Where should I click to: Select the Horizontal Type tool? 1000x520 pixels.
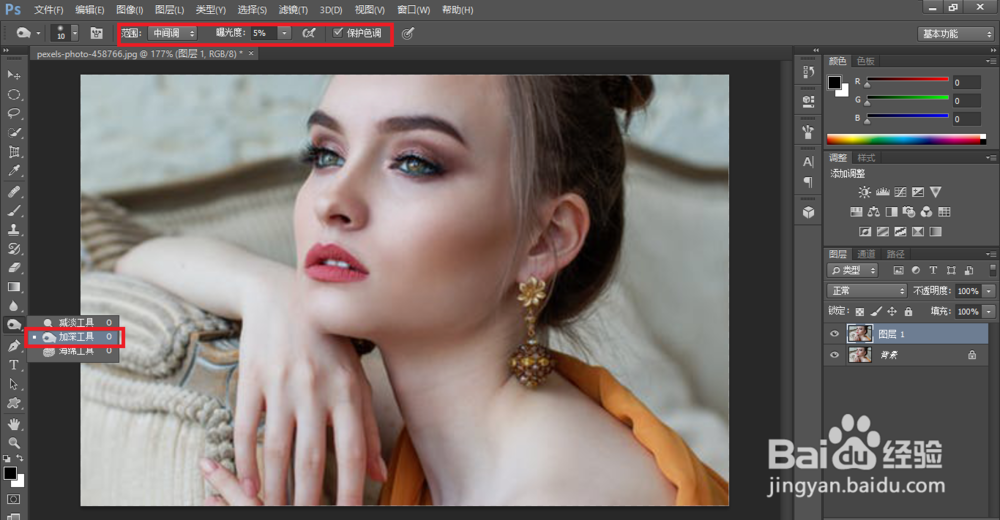coord(13,365)
